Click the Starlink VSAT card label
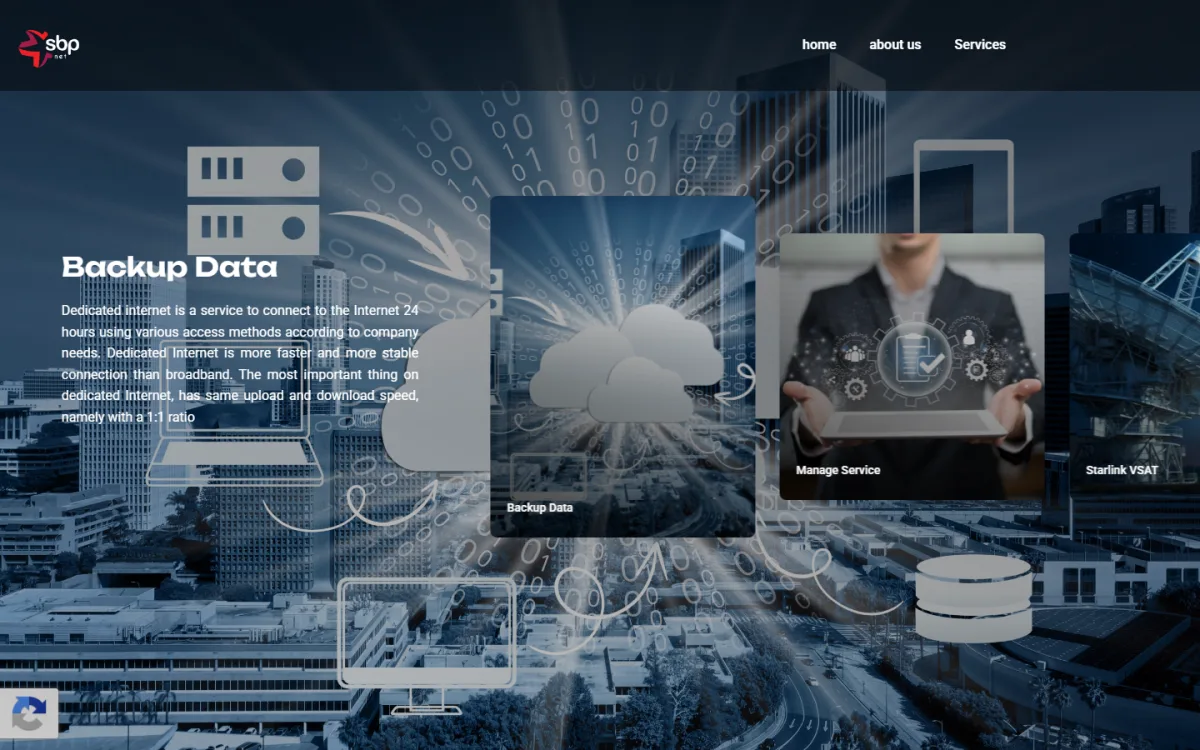The width and height of the screenshot is (1200, 750). (1122, 470)
